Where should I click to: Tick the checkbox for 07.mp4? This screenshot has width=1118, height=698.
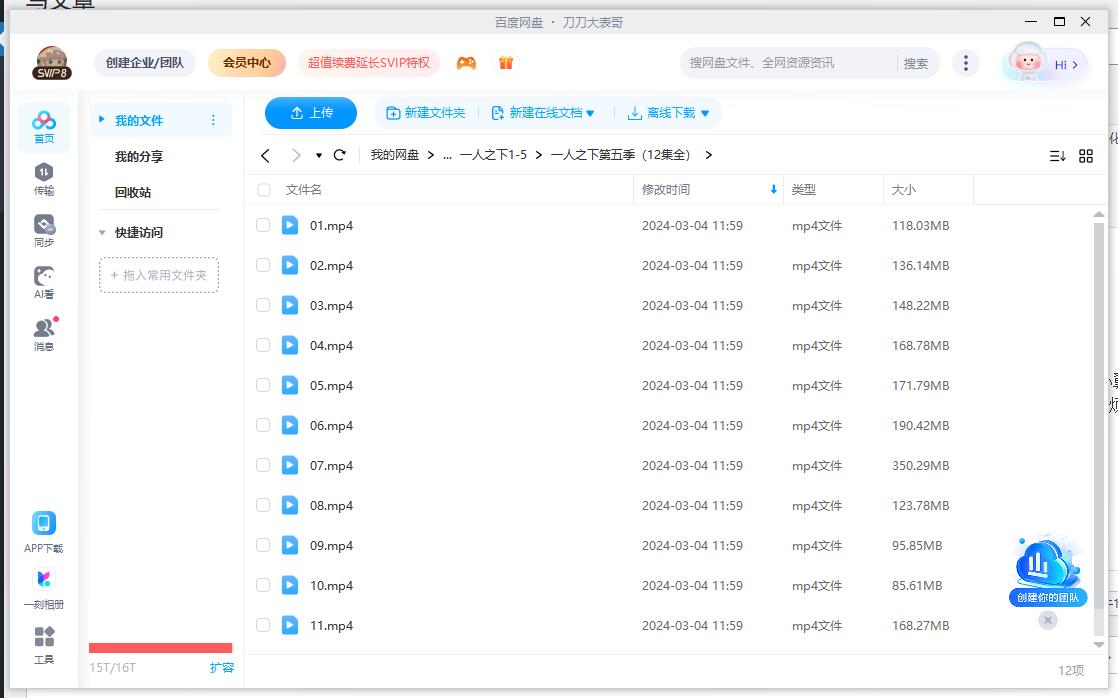(x=263, y=466)
